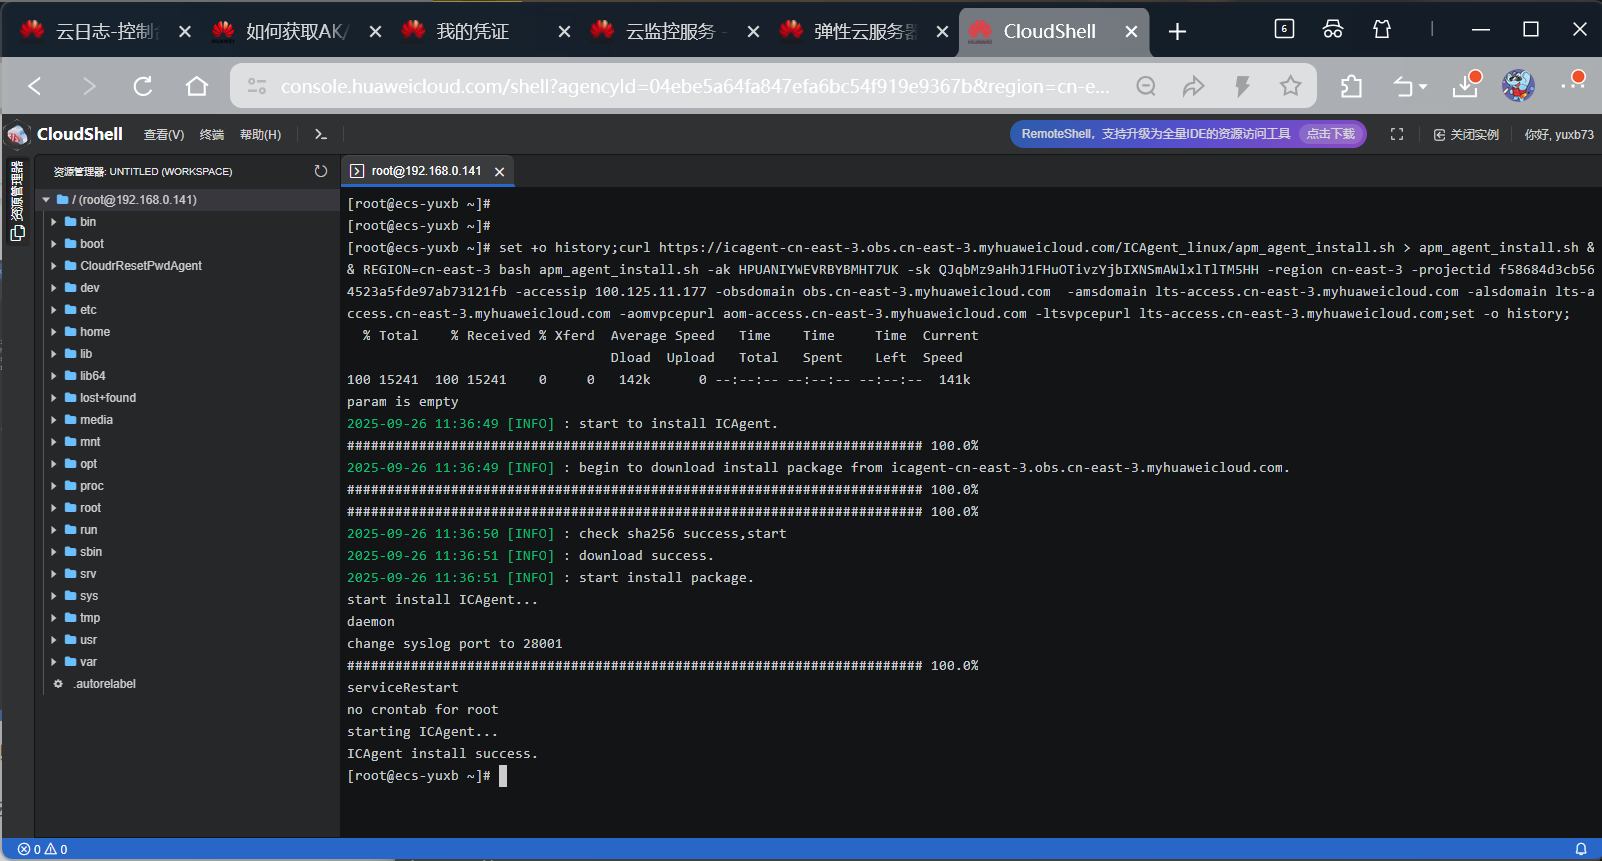Open site settings icon in address bar
The height and width of the screenshot is (861, 1602).
(257, 86)
